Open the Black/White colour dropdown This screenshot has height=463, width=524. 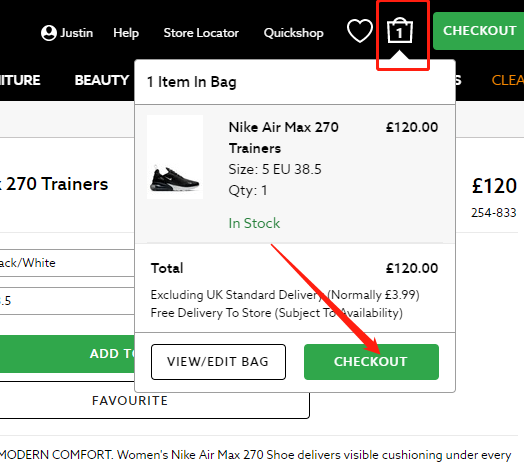[67, 263]
